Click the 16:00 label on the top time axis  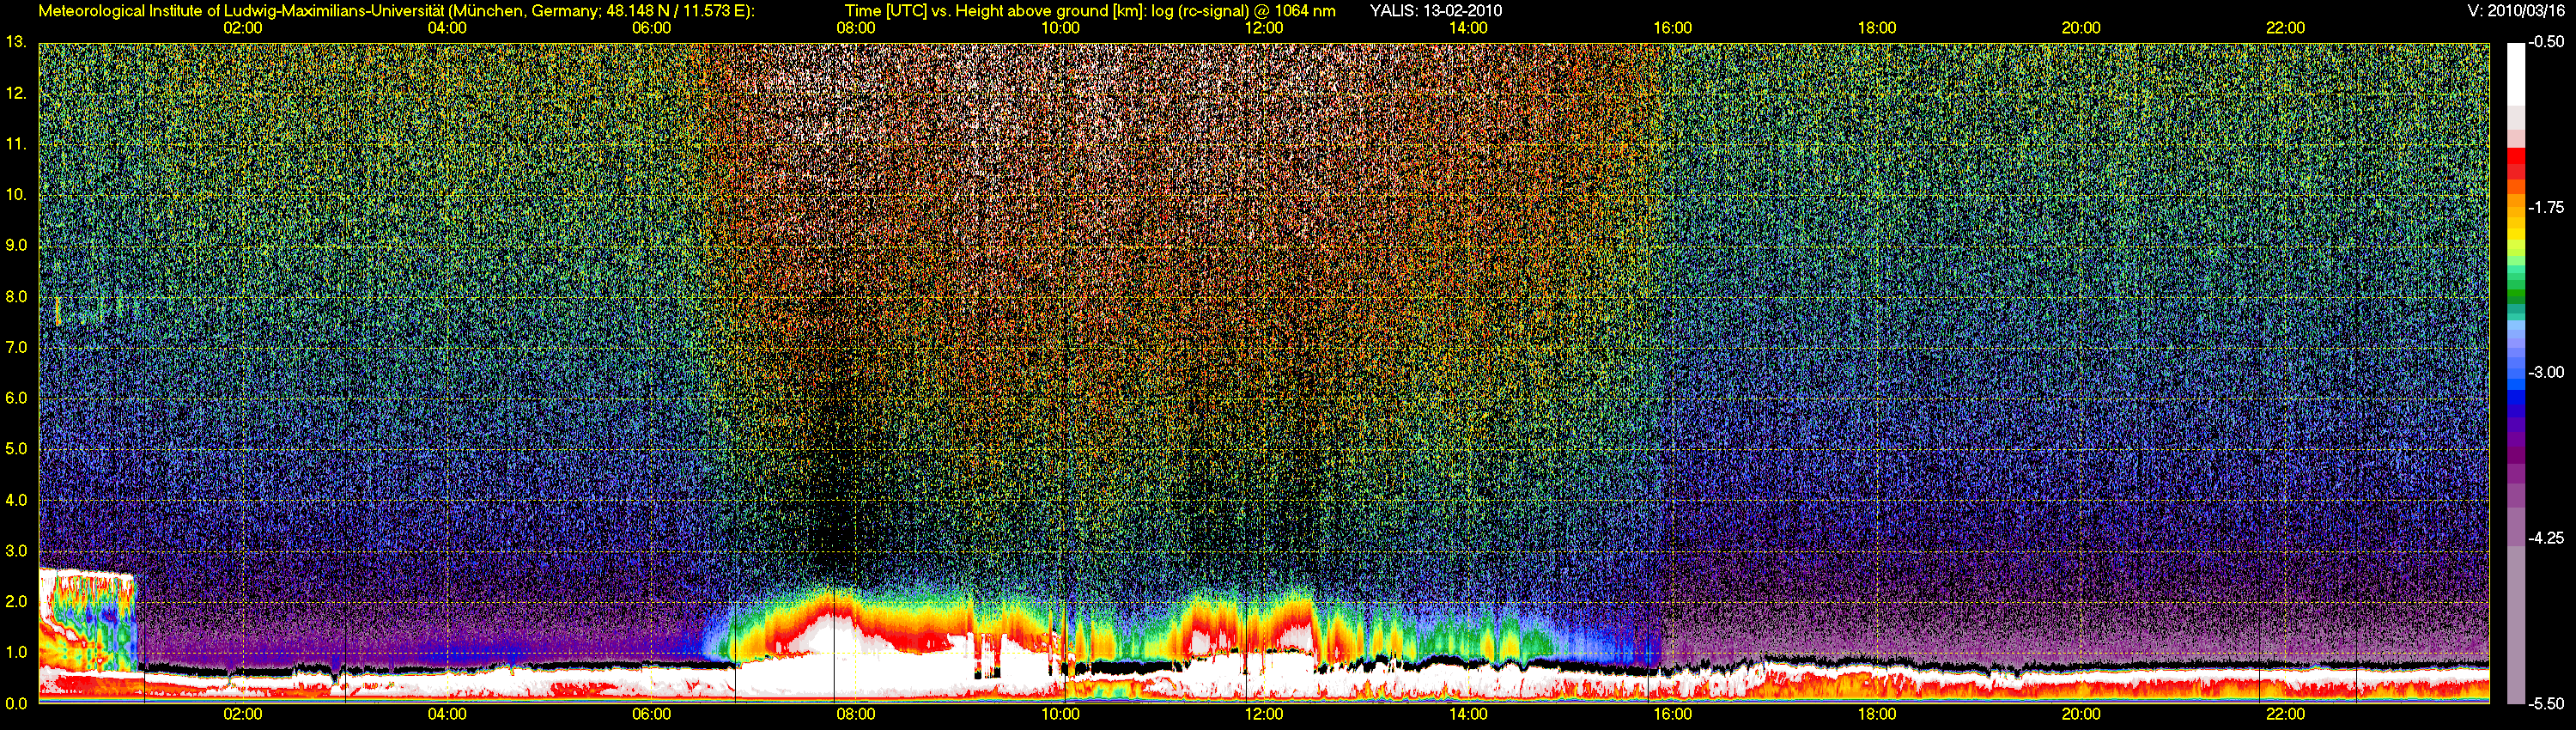click(x=1672, y=28)
